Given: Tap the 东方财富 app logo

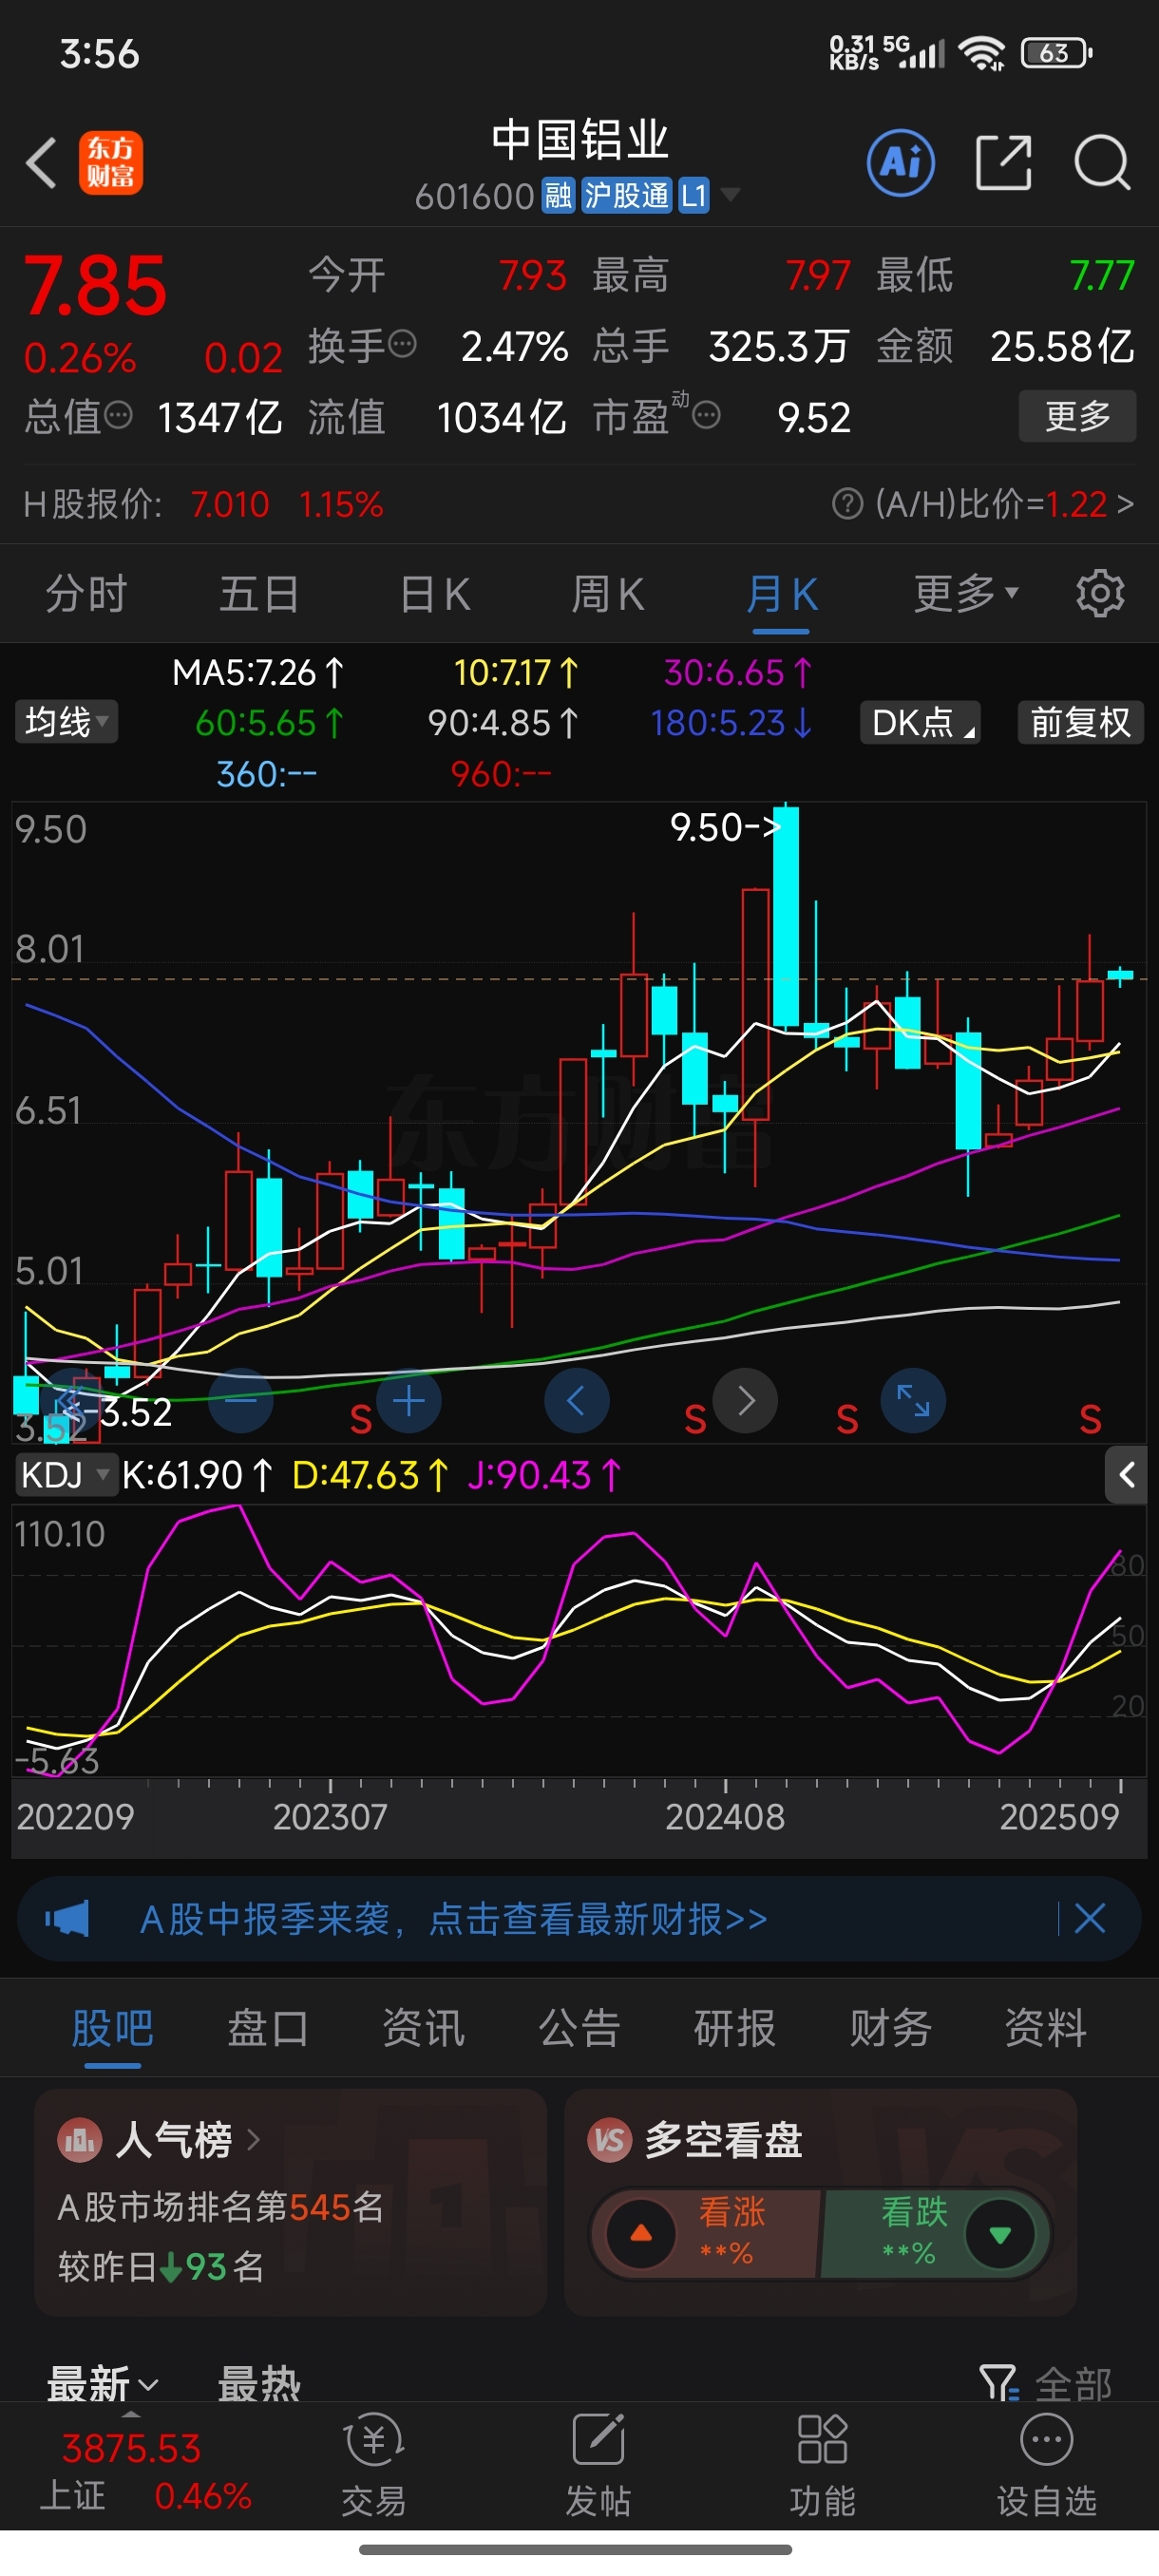Looking at the screenshot, I should coord(111,162).
